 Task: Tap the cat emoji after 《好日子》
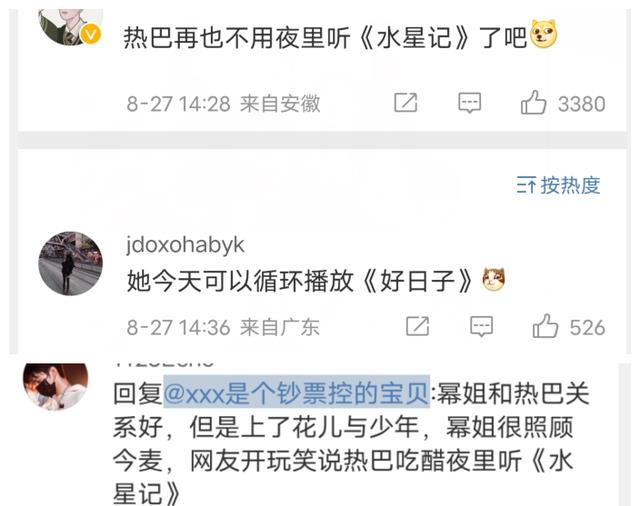pyautogui.click(x=493, y=280)
